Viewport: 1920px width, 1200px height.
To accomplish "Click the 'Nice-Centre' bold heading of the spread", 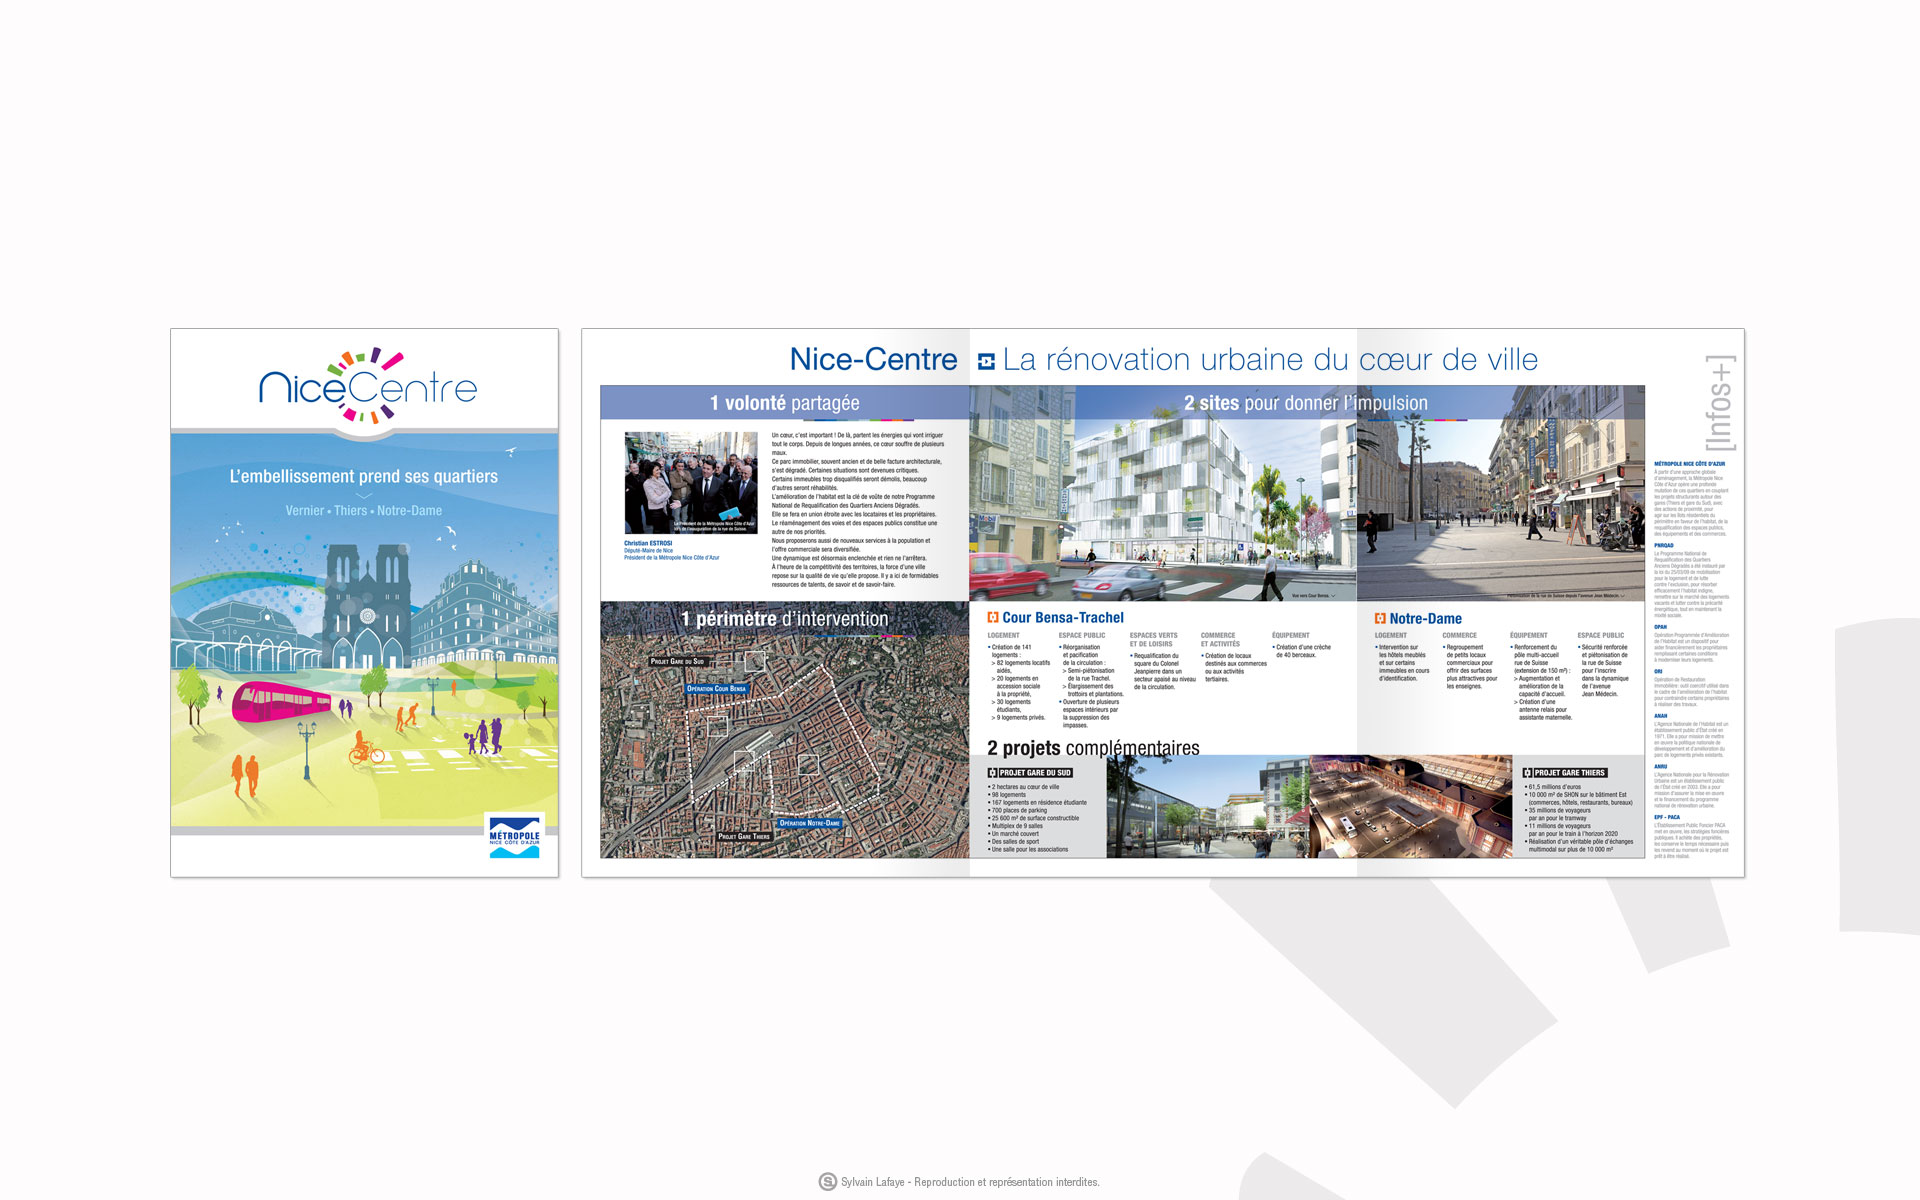I will point(873,360).
